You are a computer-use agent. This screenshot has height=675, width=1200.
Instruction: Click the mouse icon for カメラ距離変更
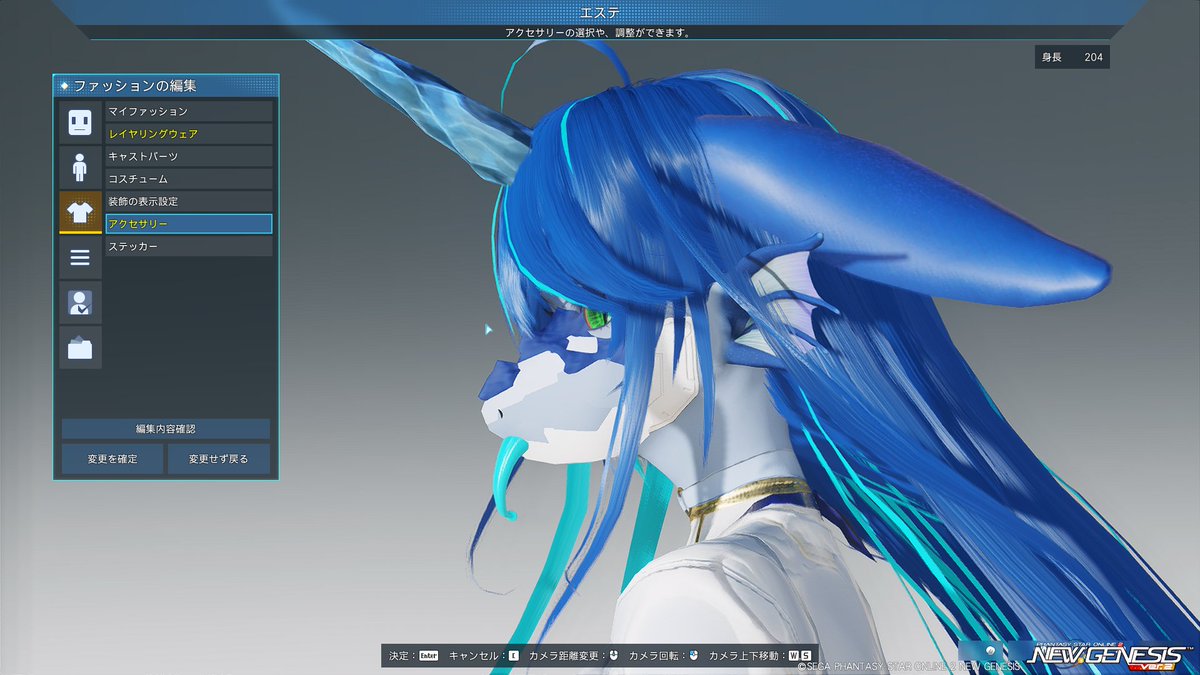click(613, 656)
